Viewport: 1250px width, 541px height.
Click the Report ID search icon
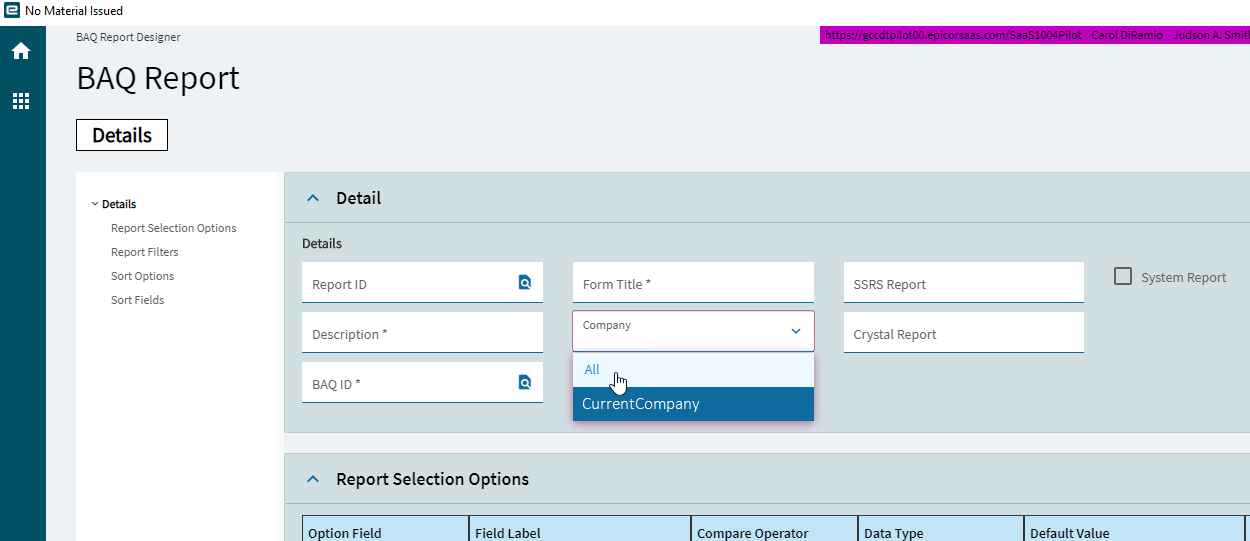pyautogui.click(x=525, y=283)
